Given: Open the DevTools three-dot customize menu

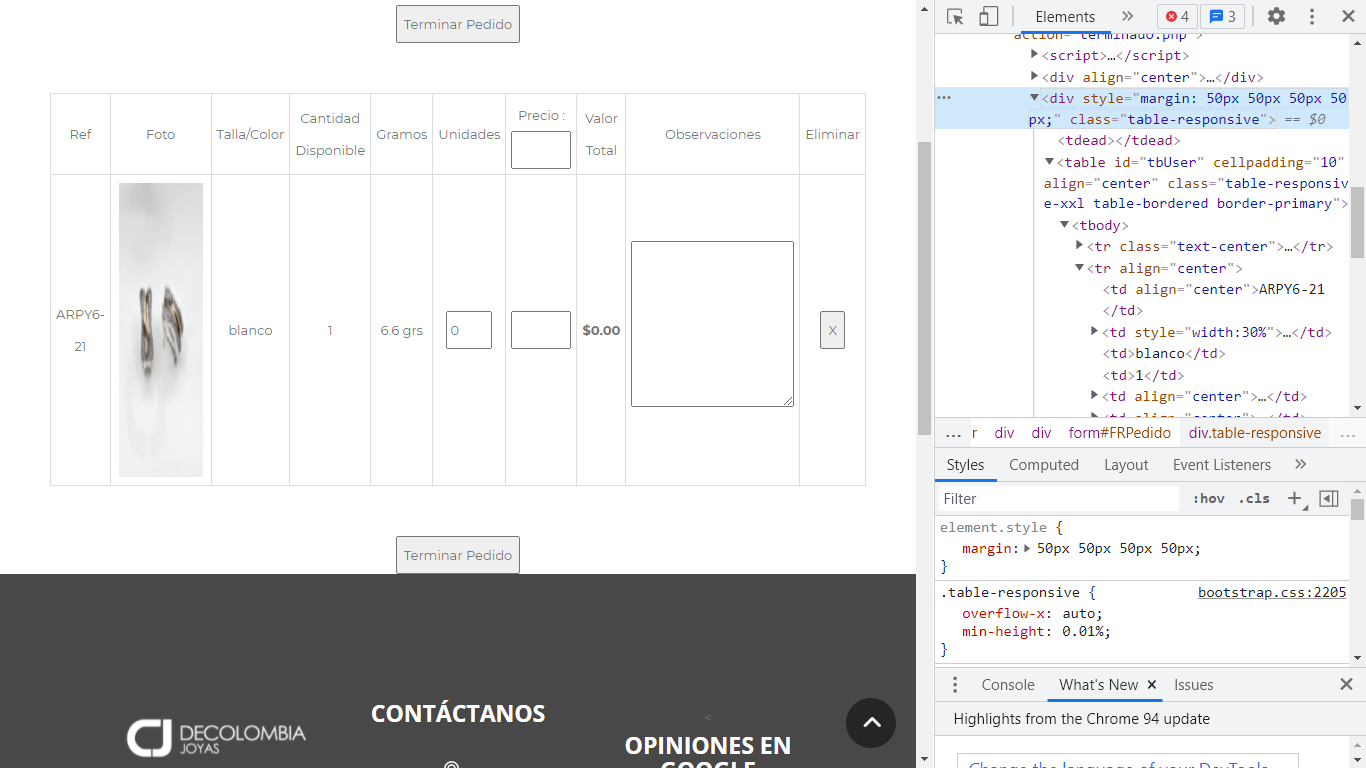Looking at the screenshot, I should [x=1312, y=16].
